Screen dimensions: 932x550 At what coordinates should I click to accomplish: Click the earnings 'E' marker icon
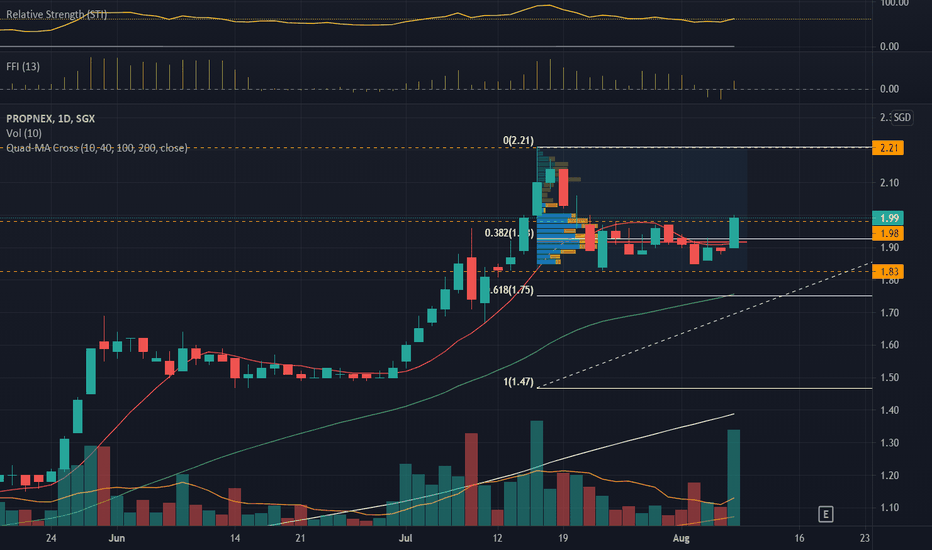825,514
